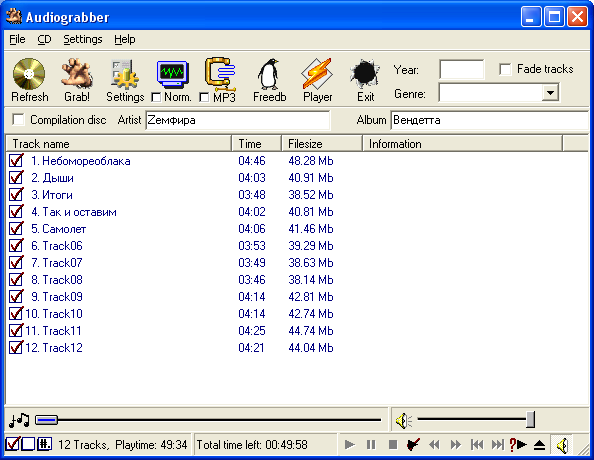Image resolution: width=594 pixels, height=460 pixels.
Task: Open the Genre dropdown list
Action: (550, 92)
